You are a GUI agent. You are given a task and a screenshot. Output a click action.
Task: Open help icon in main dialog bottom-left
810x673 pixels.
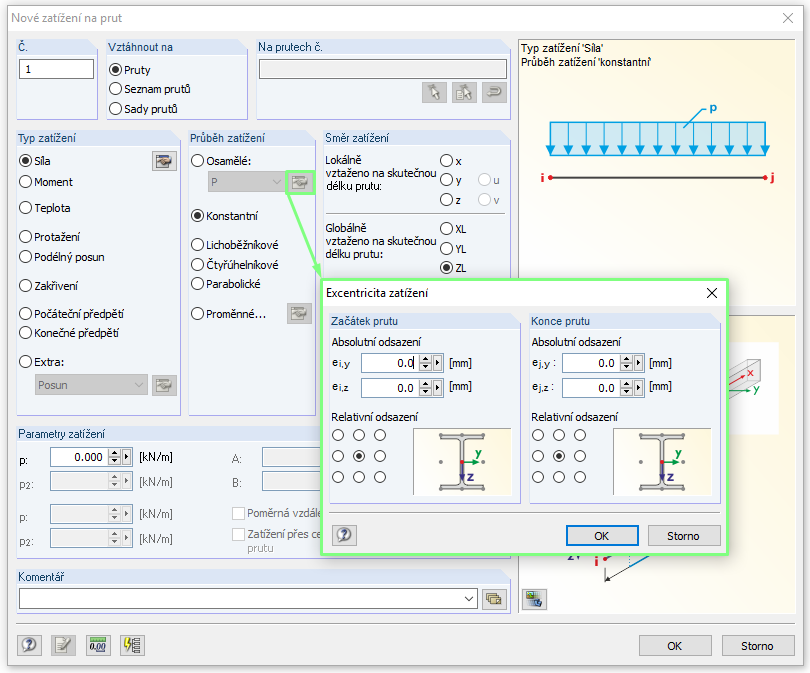point(29,645)
